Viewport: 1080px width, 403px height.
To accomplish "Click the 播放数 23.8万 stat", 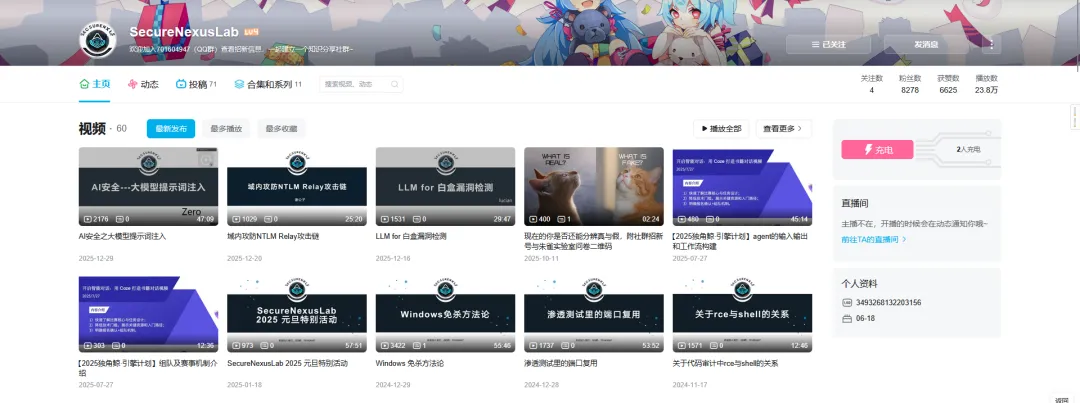I will 986,84.
